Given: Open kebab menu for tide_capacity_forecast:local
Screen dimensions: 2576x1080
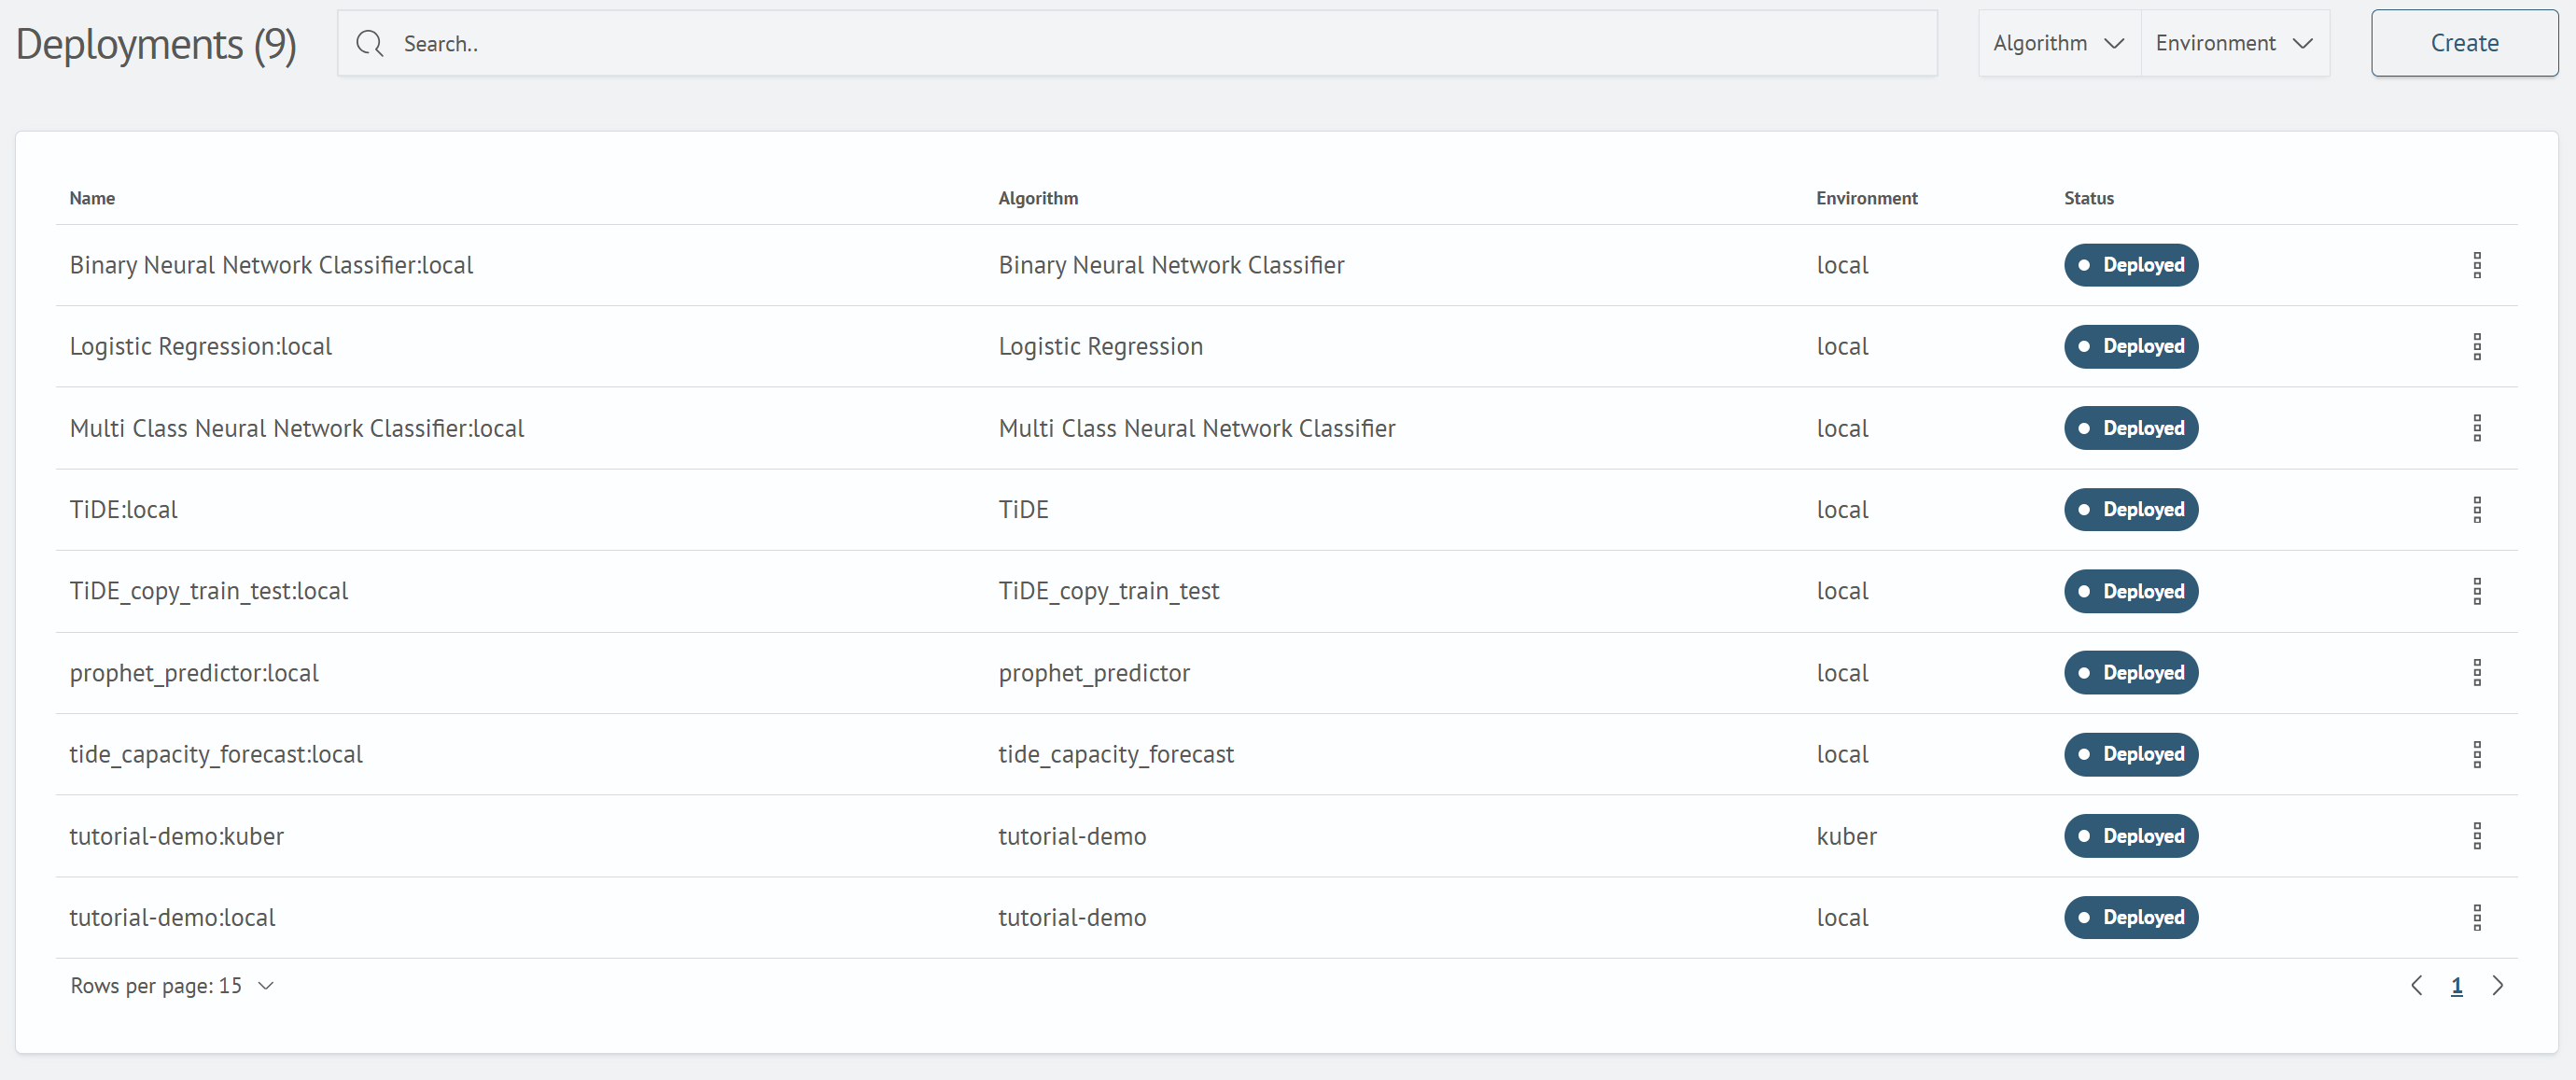Looking at the screenshot, I should [2477, 754].
